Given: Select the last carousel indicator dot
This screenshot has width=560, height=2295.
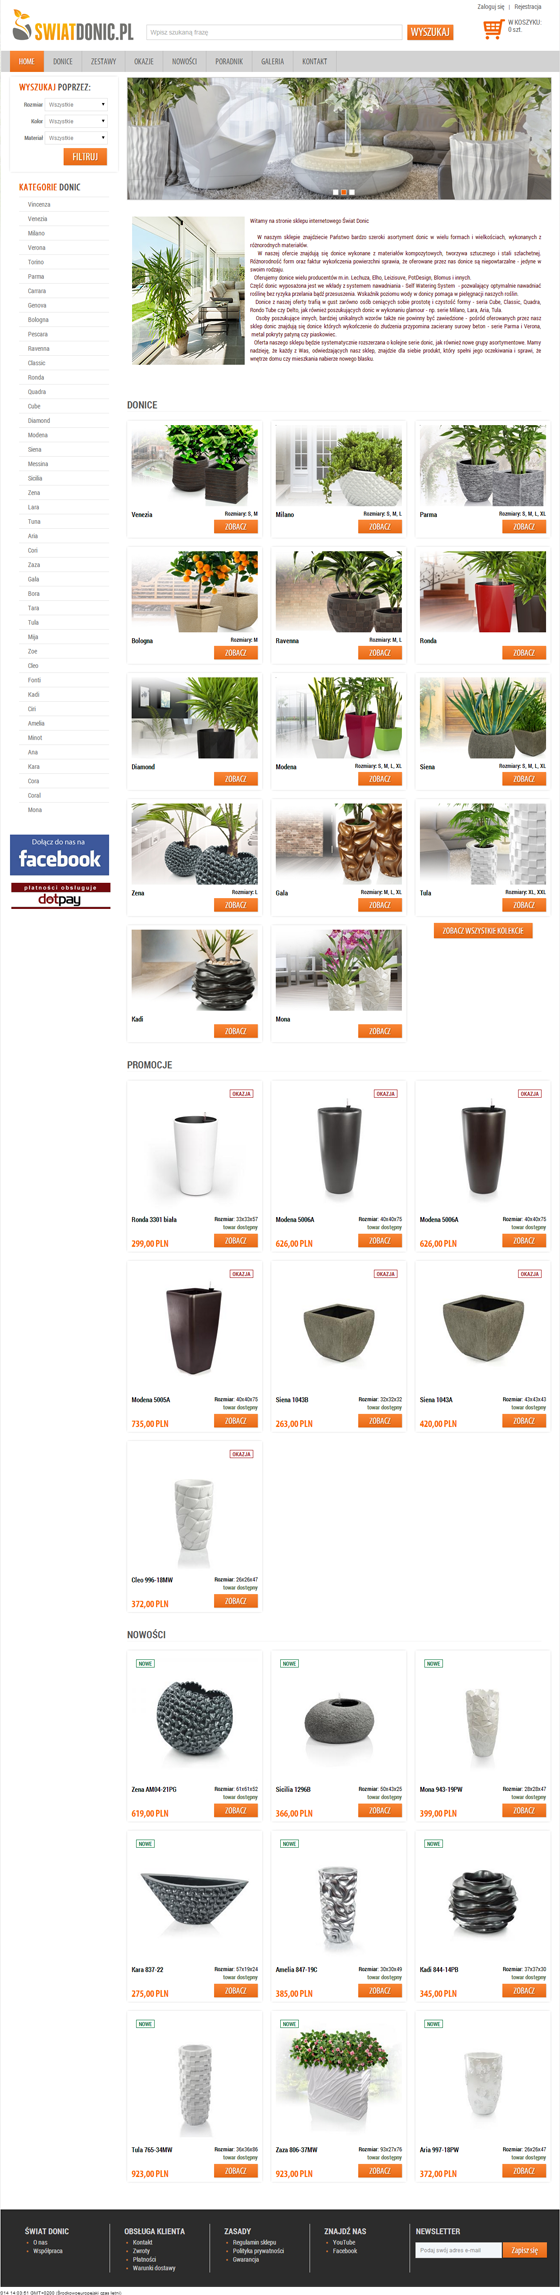Looking at the screenshot, I should coord(352,192).
